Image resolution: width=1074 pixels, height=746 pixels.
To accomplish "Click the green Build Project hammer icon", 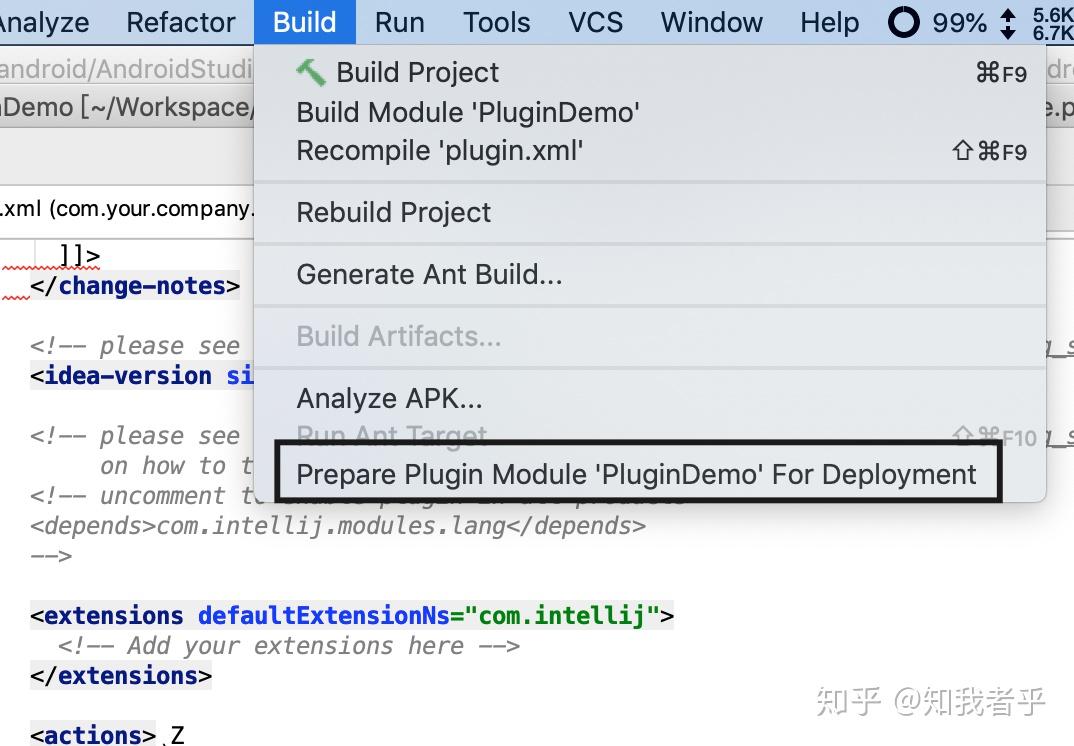I will pos(311,71).
